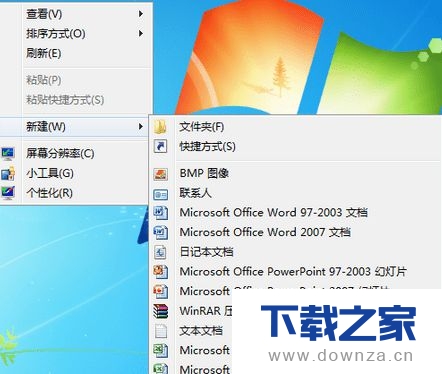The width and height of the screenshot is (442, 374).
Task: Click the 屏幕分辨率 monitor icon
Action: coord(8,154)
